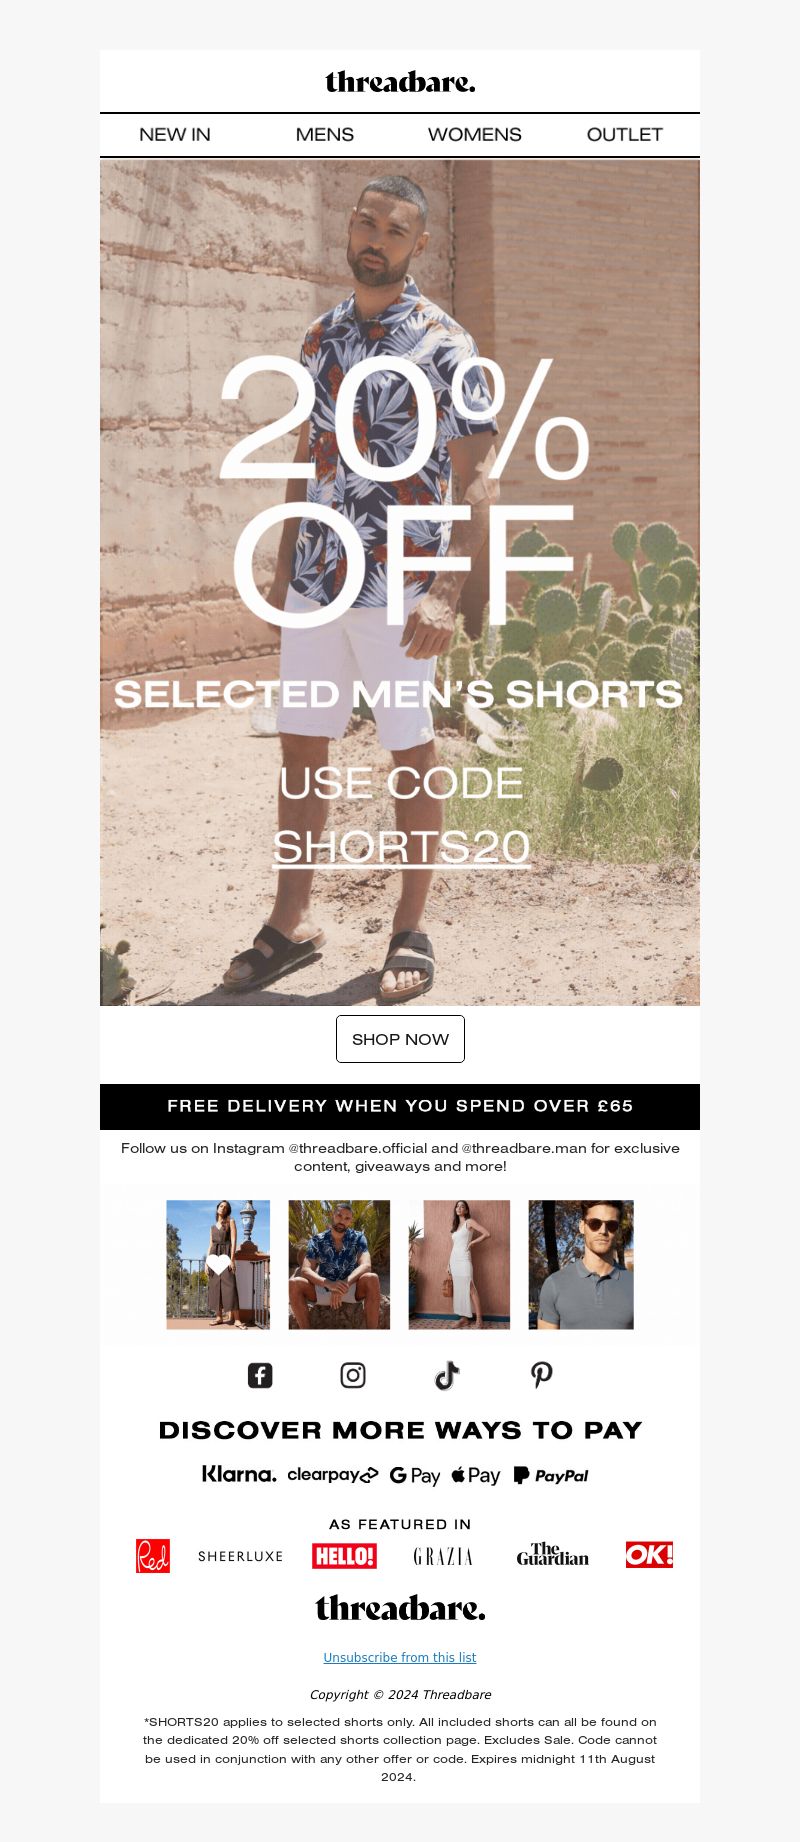
Task: Click the HELLO! magazine logo
Action: coord(344,1556)
